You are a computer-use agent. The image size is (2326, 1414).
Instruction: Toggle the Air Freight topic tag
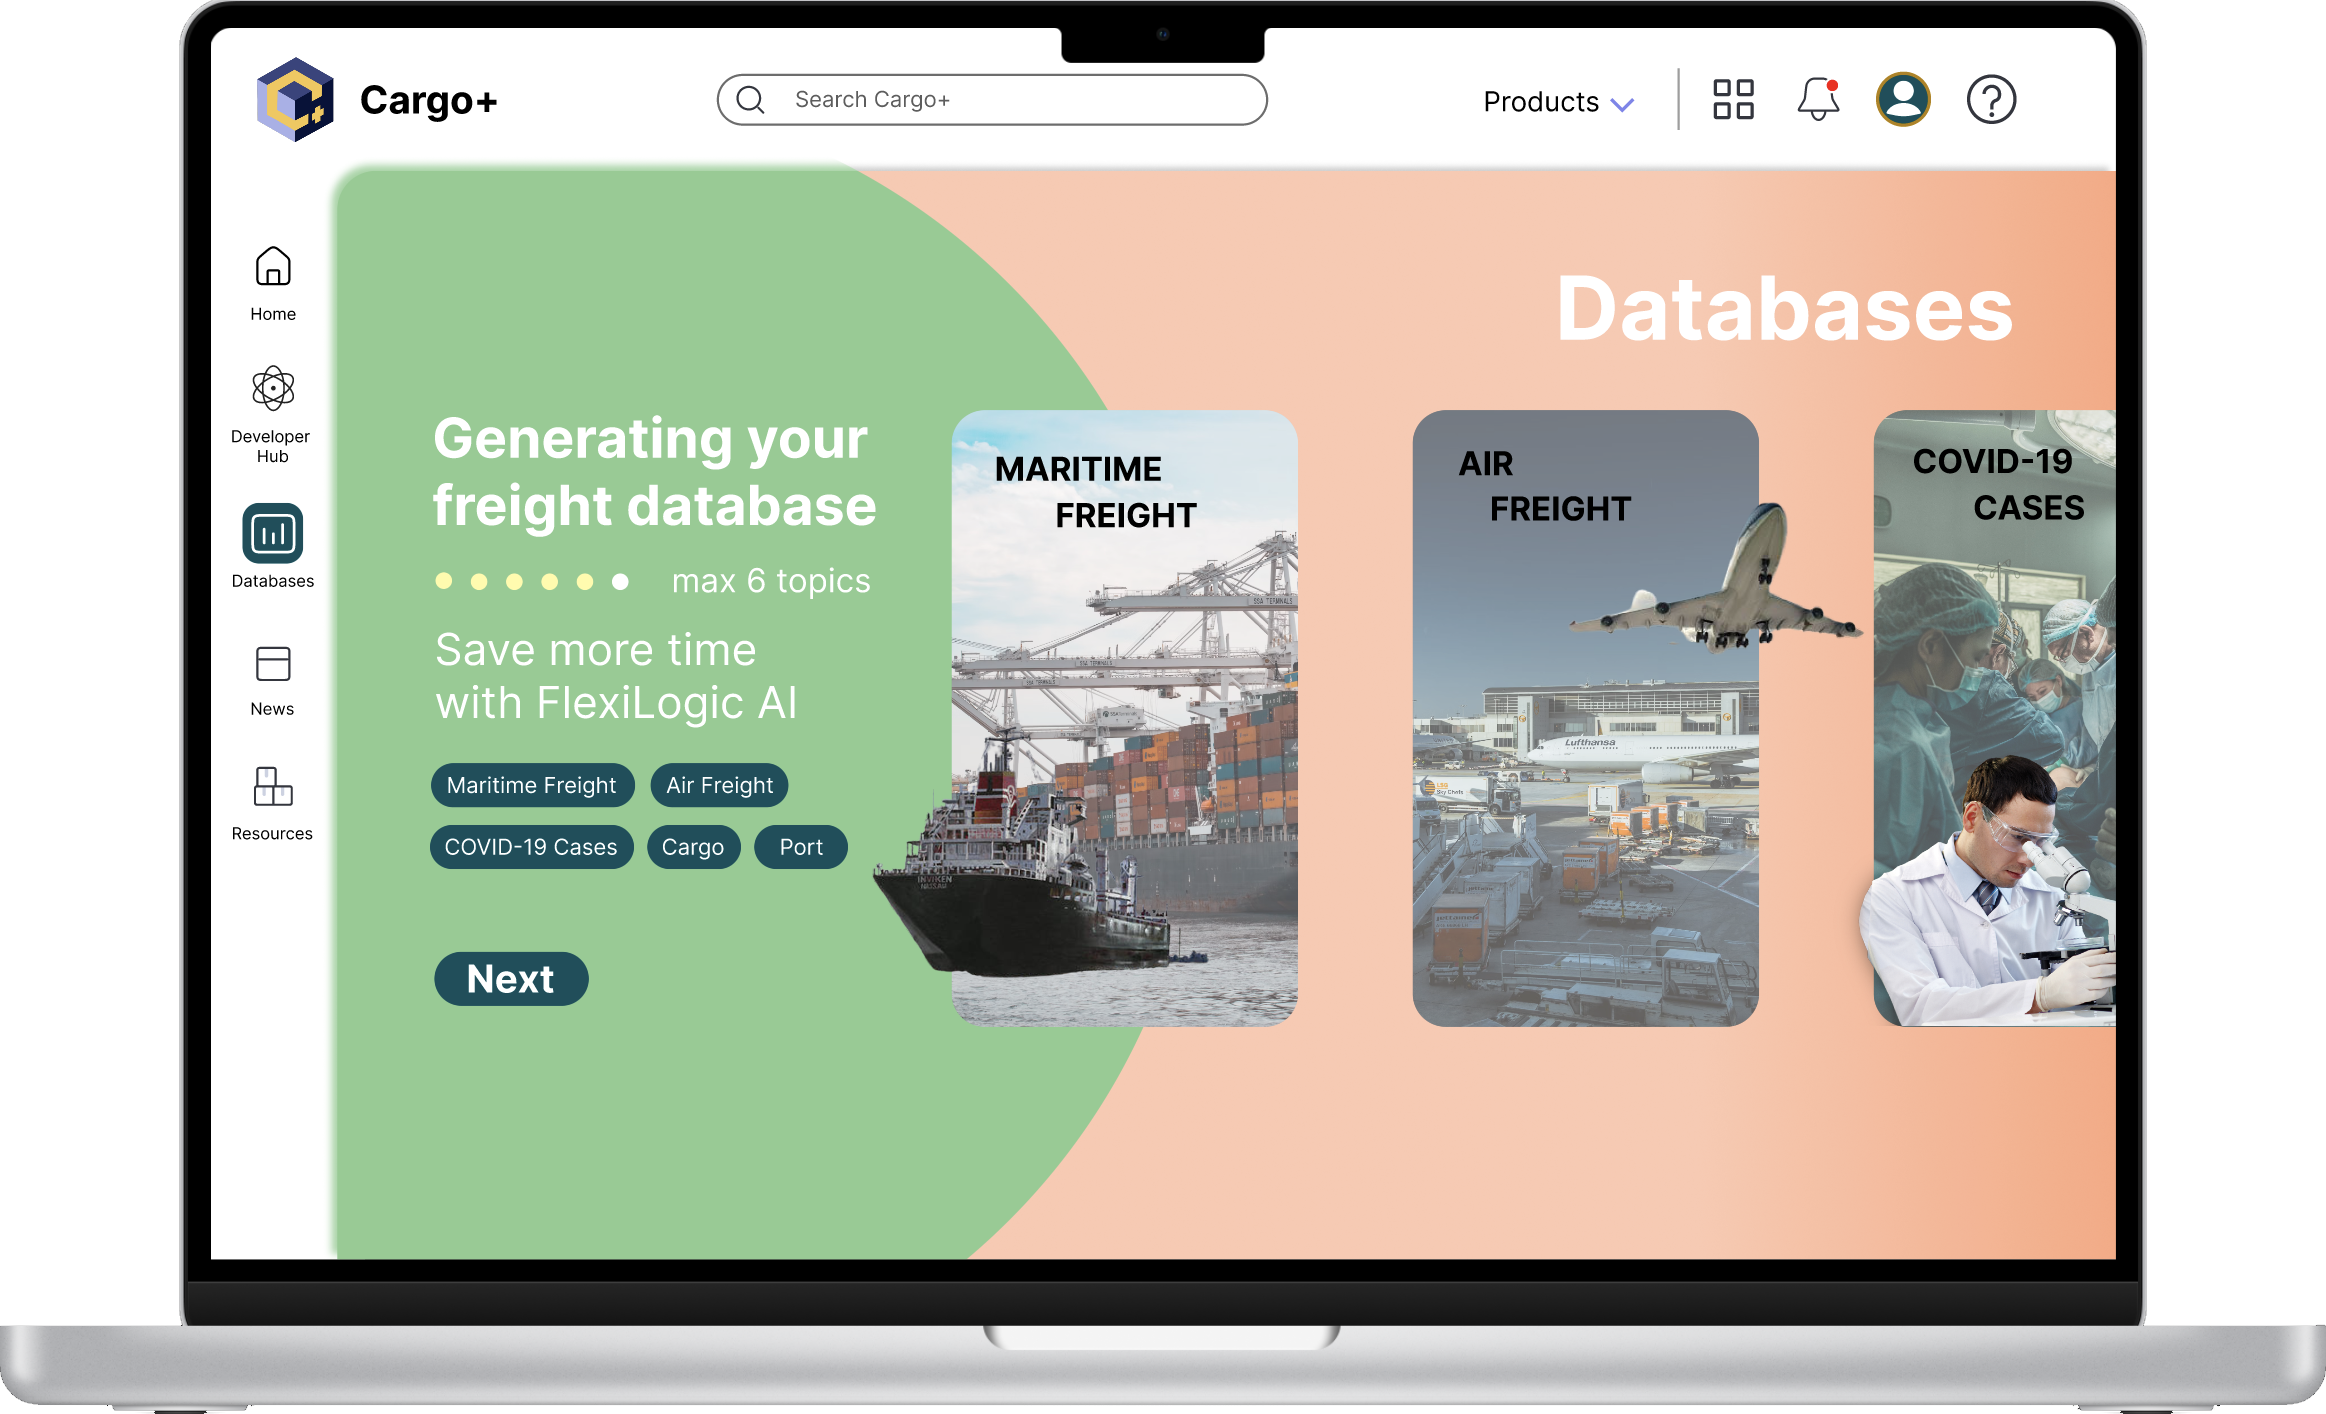(719, 785)
